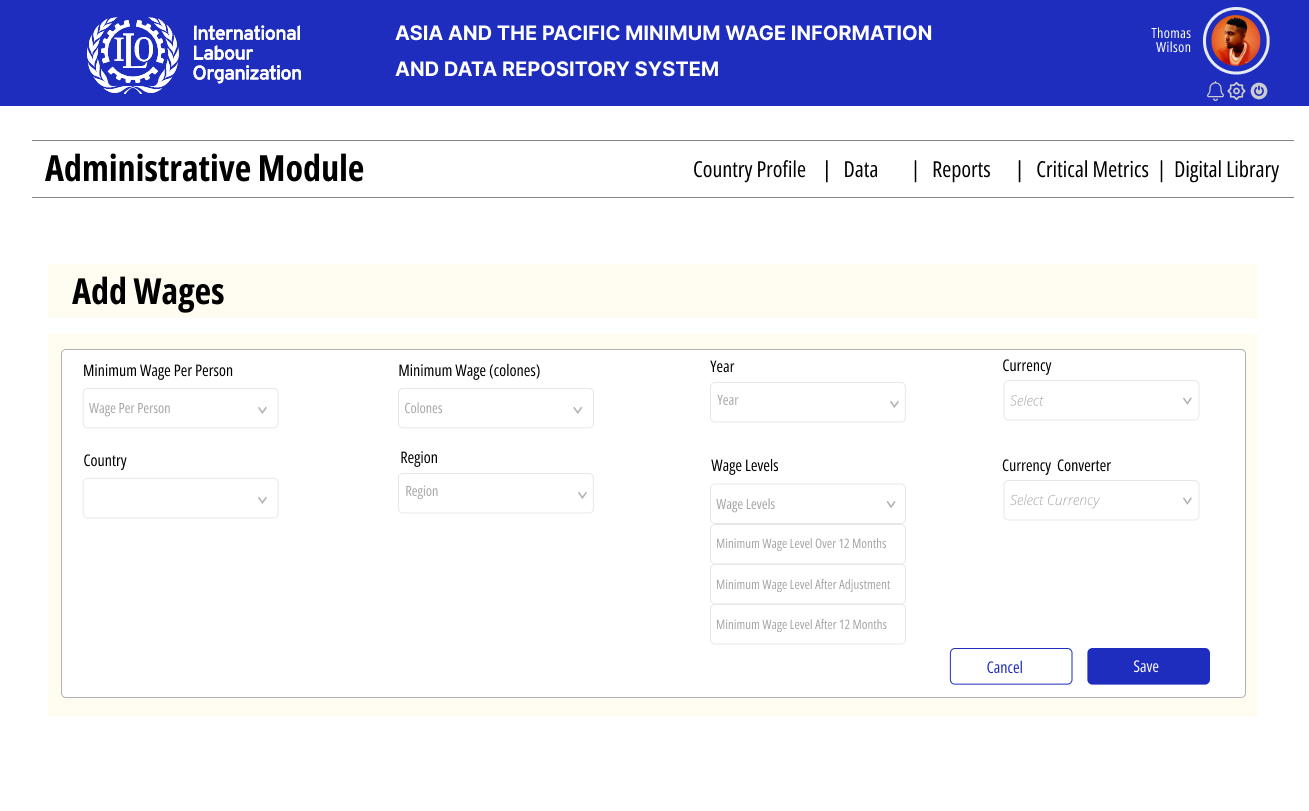Go to the Country Profile menu
This screenshot has width=1309, height=811.
[749, 170]
